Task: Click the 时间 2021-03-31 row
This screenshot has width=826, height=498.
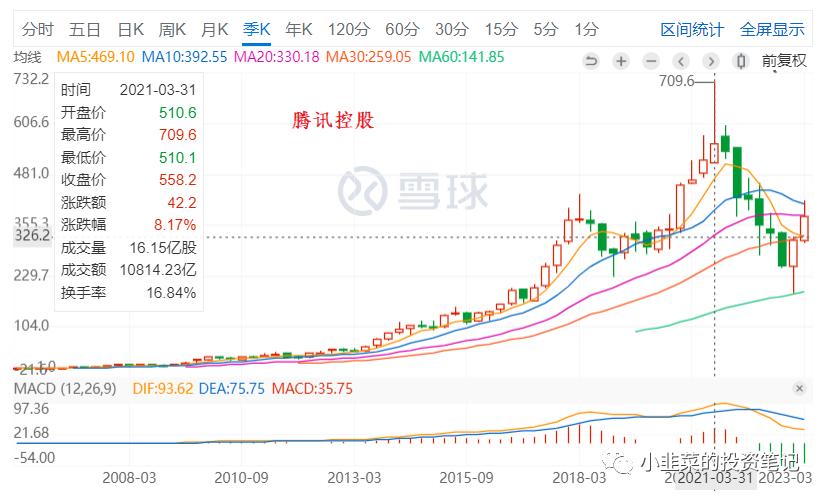Action: (x=129, y=90)
